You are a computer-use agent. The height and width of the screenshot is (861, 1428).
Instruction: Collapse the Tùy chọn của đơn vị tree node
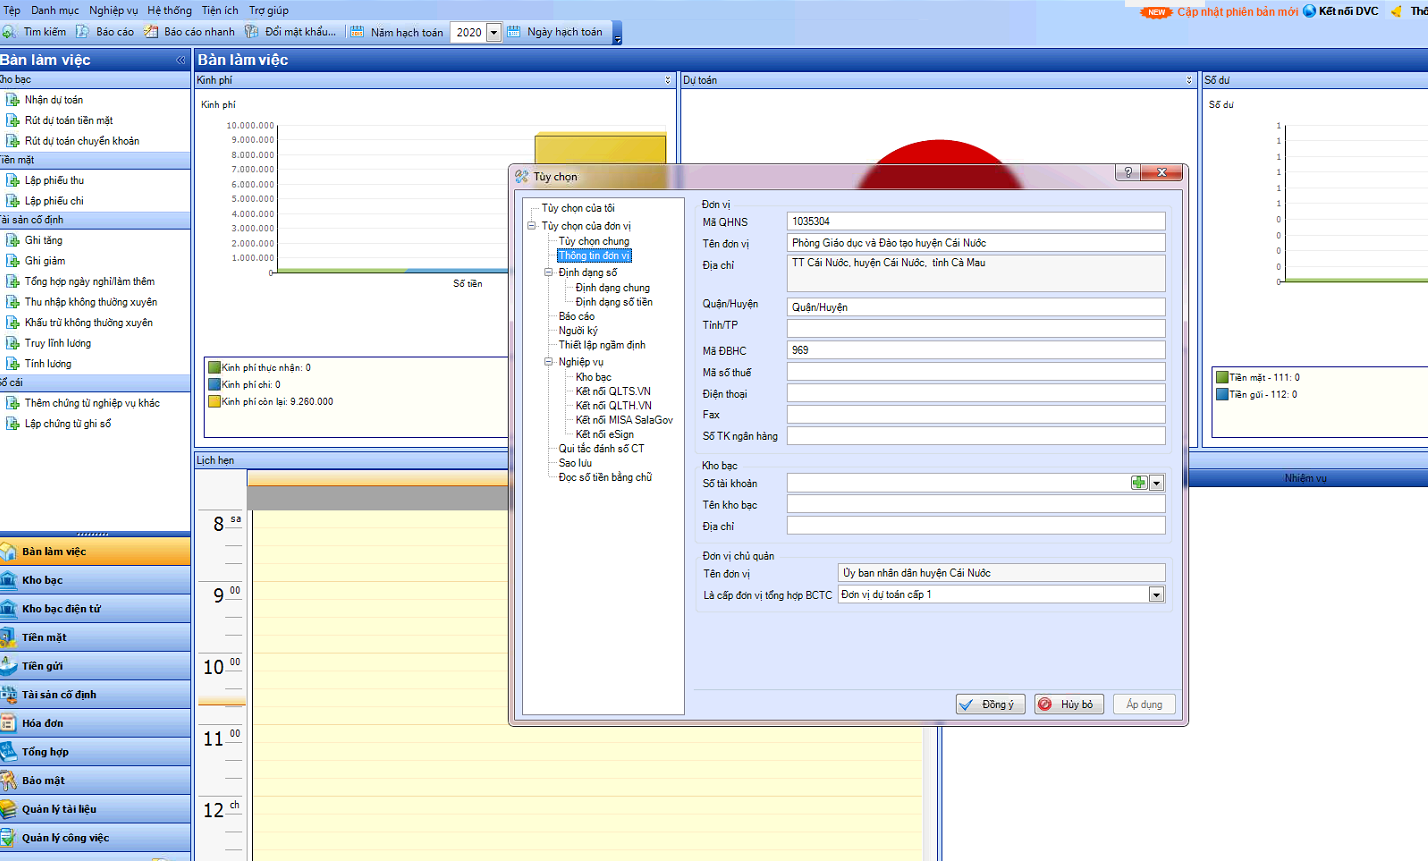532,226
